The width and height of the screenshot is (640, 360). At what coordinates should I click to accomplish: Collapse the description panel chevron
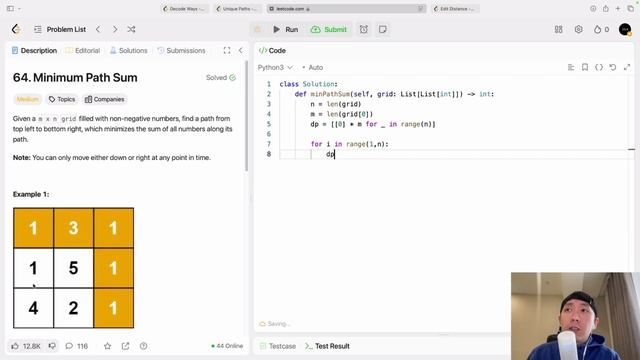pyautogui.click(x=240, y=51)
